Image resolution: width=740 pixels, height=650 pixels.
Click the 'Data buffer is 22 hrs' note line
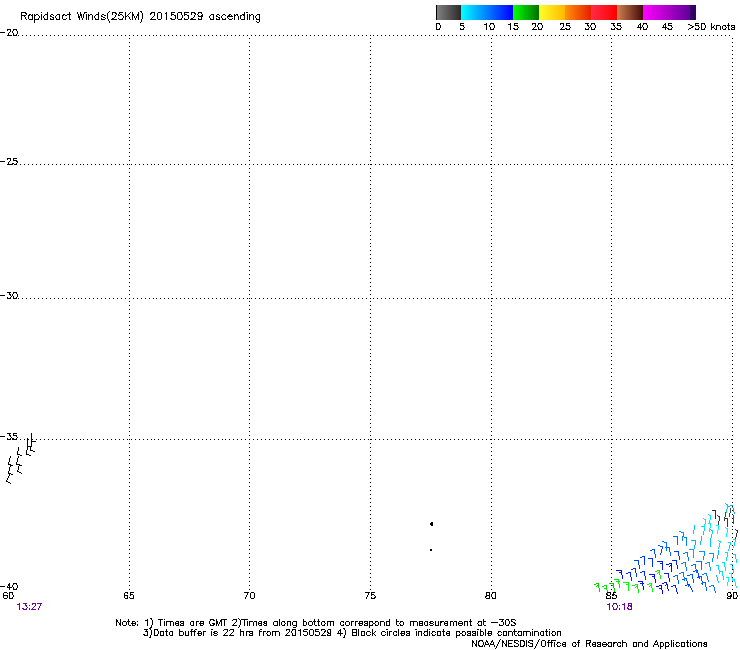[x=352, y=633]
